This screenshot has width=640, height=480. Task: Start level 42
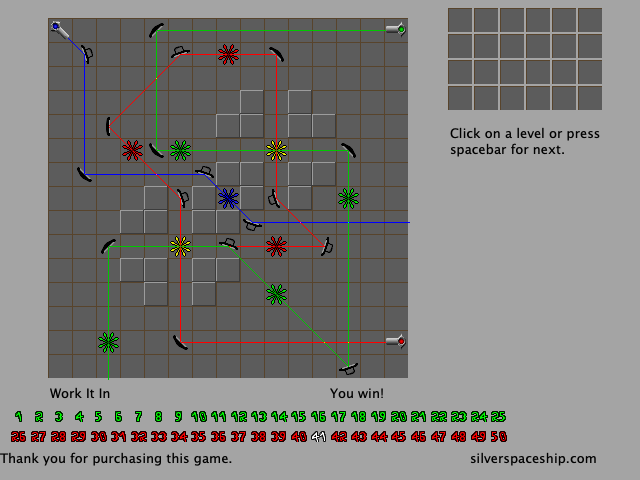pyautogui.click(x=339, y=437)
